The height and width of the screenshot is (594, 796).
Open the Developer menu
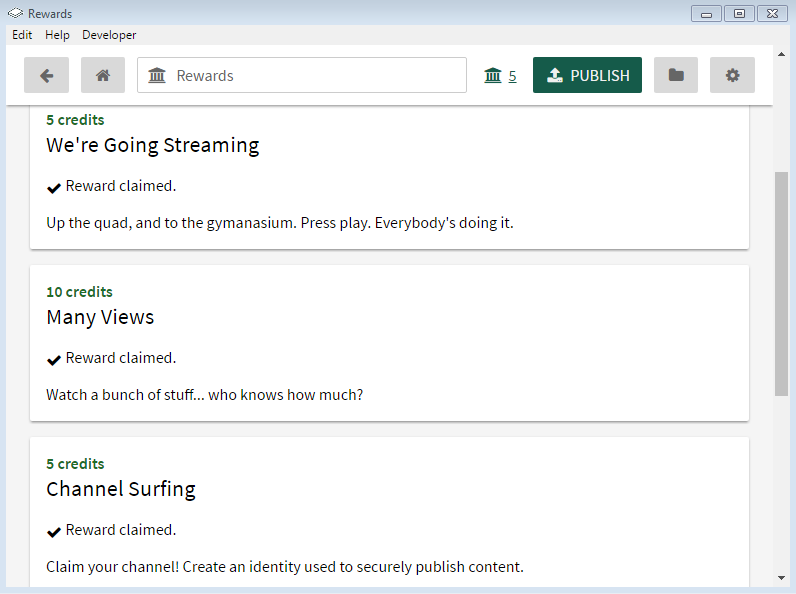[109, 35]
